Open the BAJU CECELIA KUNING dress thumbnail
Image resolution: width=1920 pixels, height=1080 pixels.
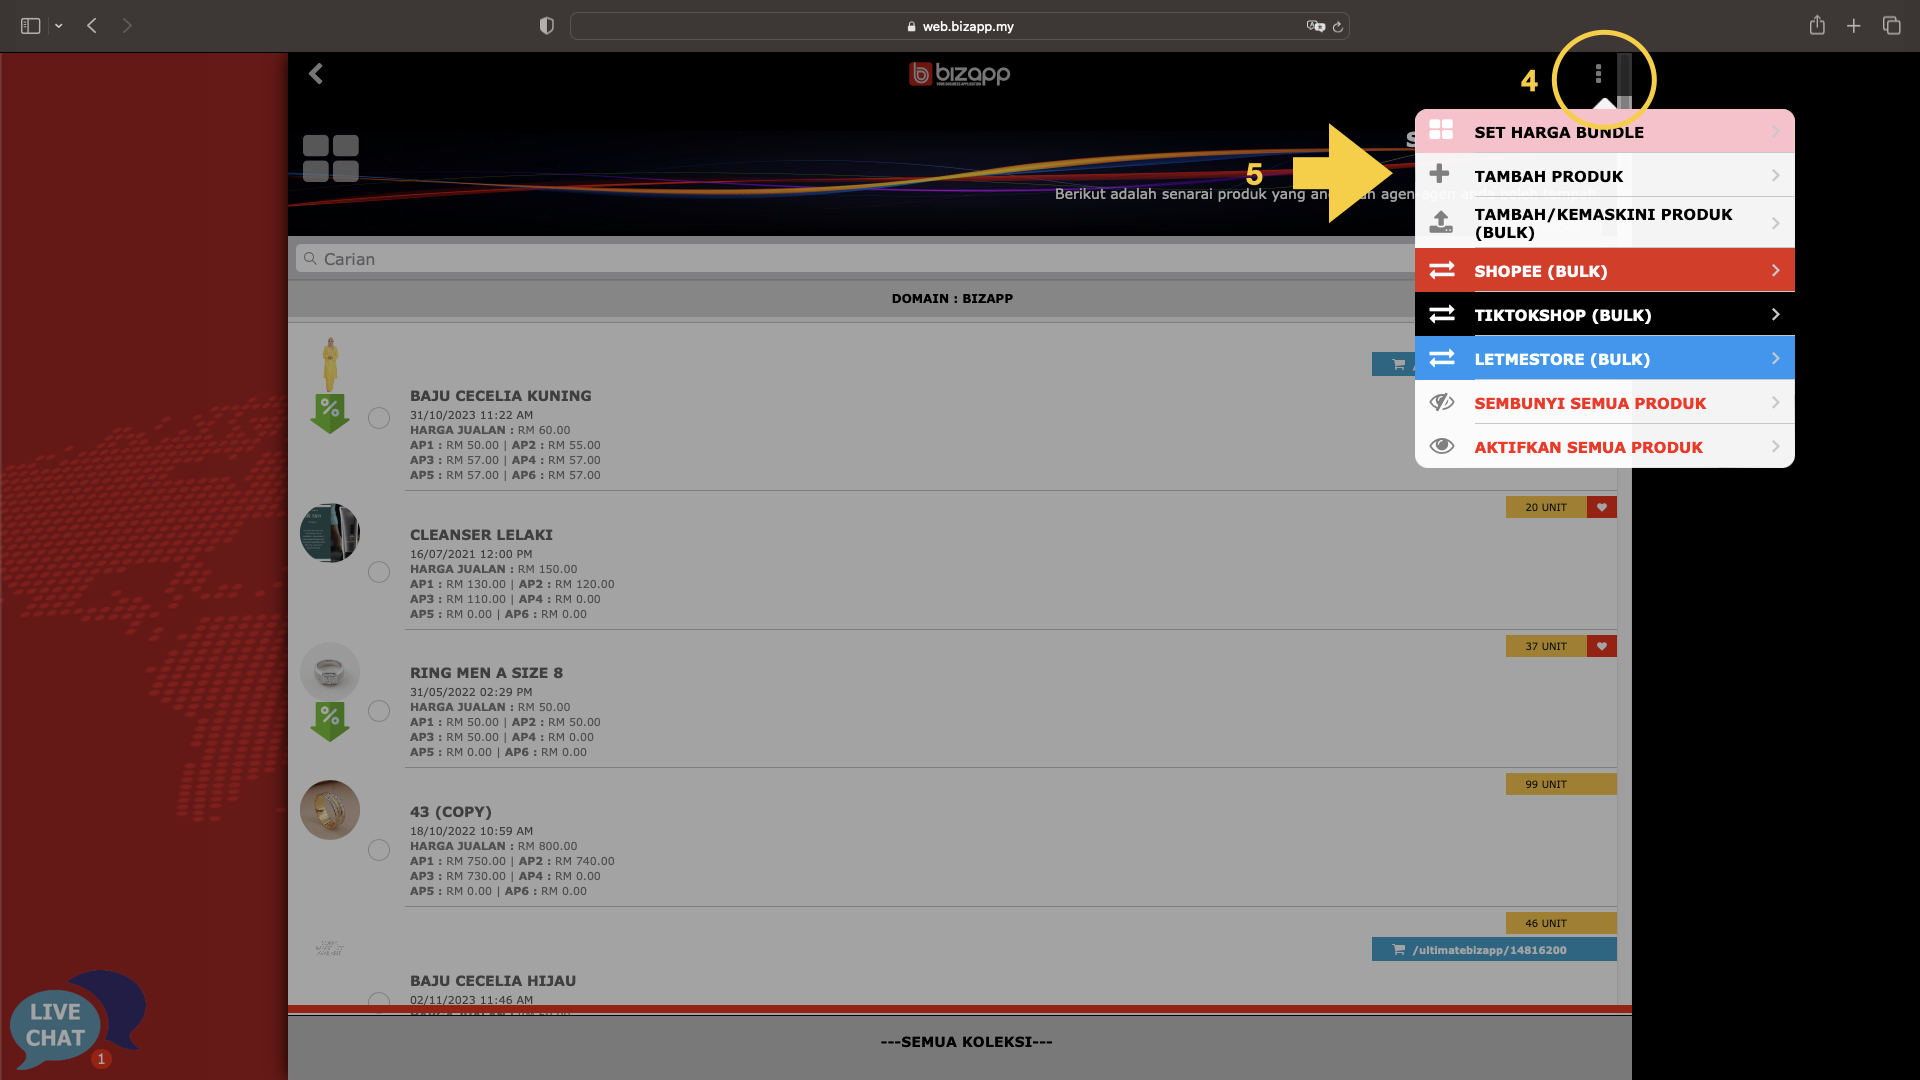[x=330, y=364]
